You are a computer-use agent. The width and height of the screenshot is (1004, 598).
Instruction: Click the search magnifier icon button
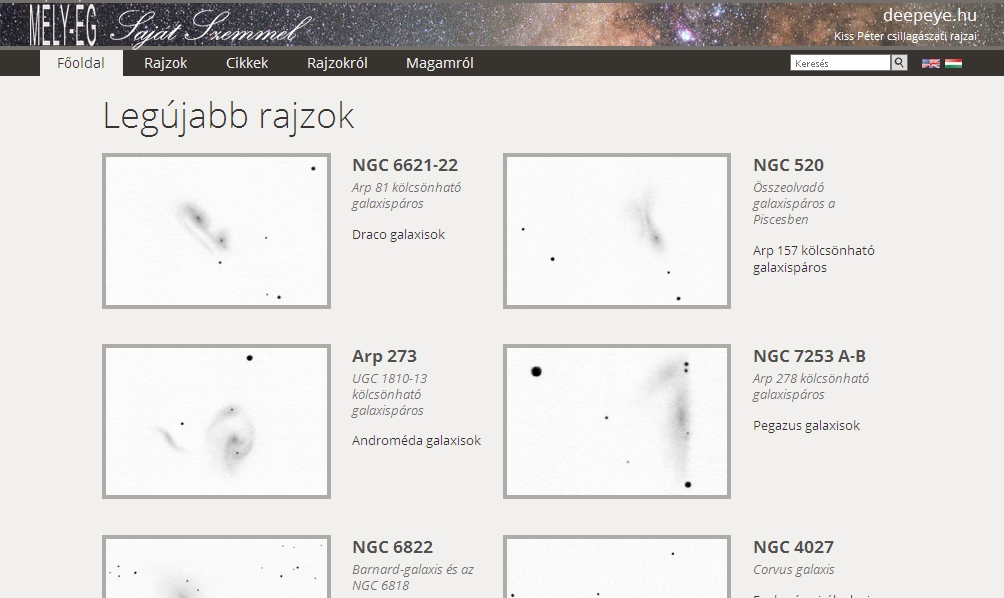(x=899, y=63)
